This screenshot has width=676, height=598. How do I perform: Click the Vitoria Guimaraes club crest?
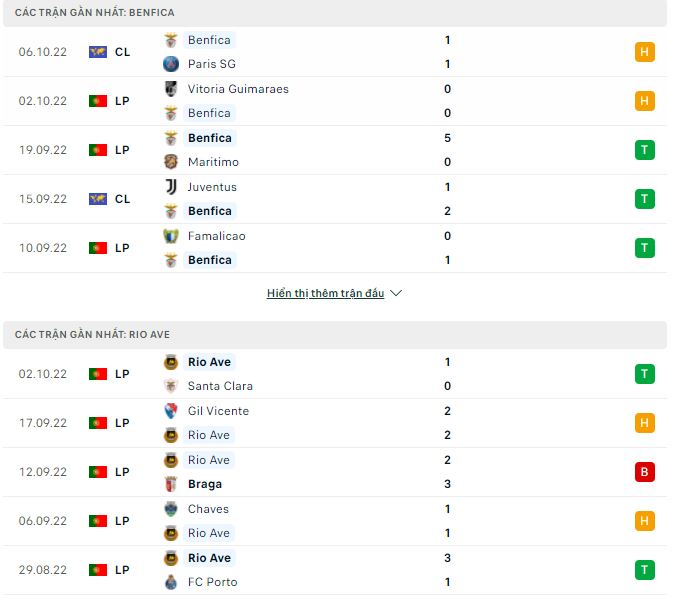pos(171,89)
